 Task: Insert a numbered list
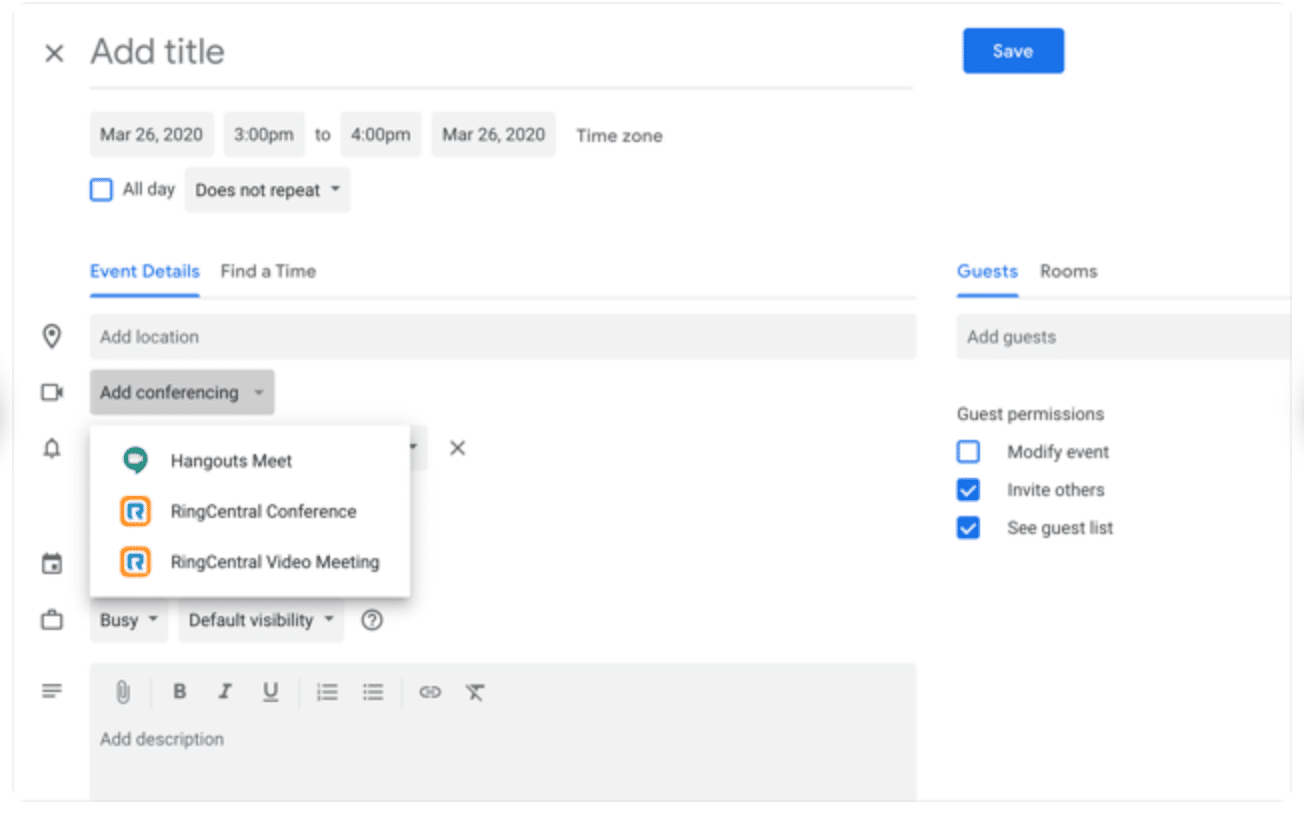pyautogui.click(x=327, y=692)
